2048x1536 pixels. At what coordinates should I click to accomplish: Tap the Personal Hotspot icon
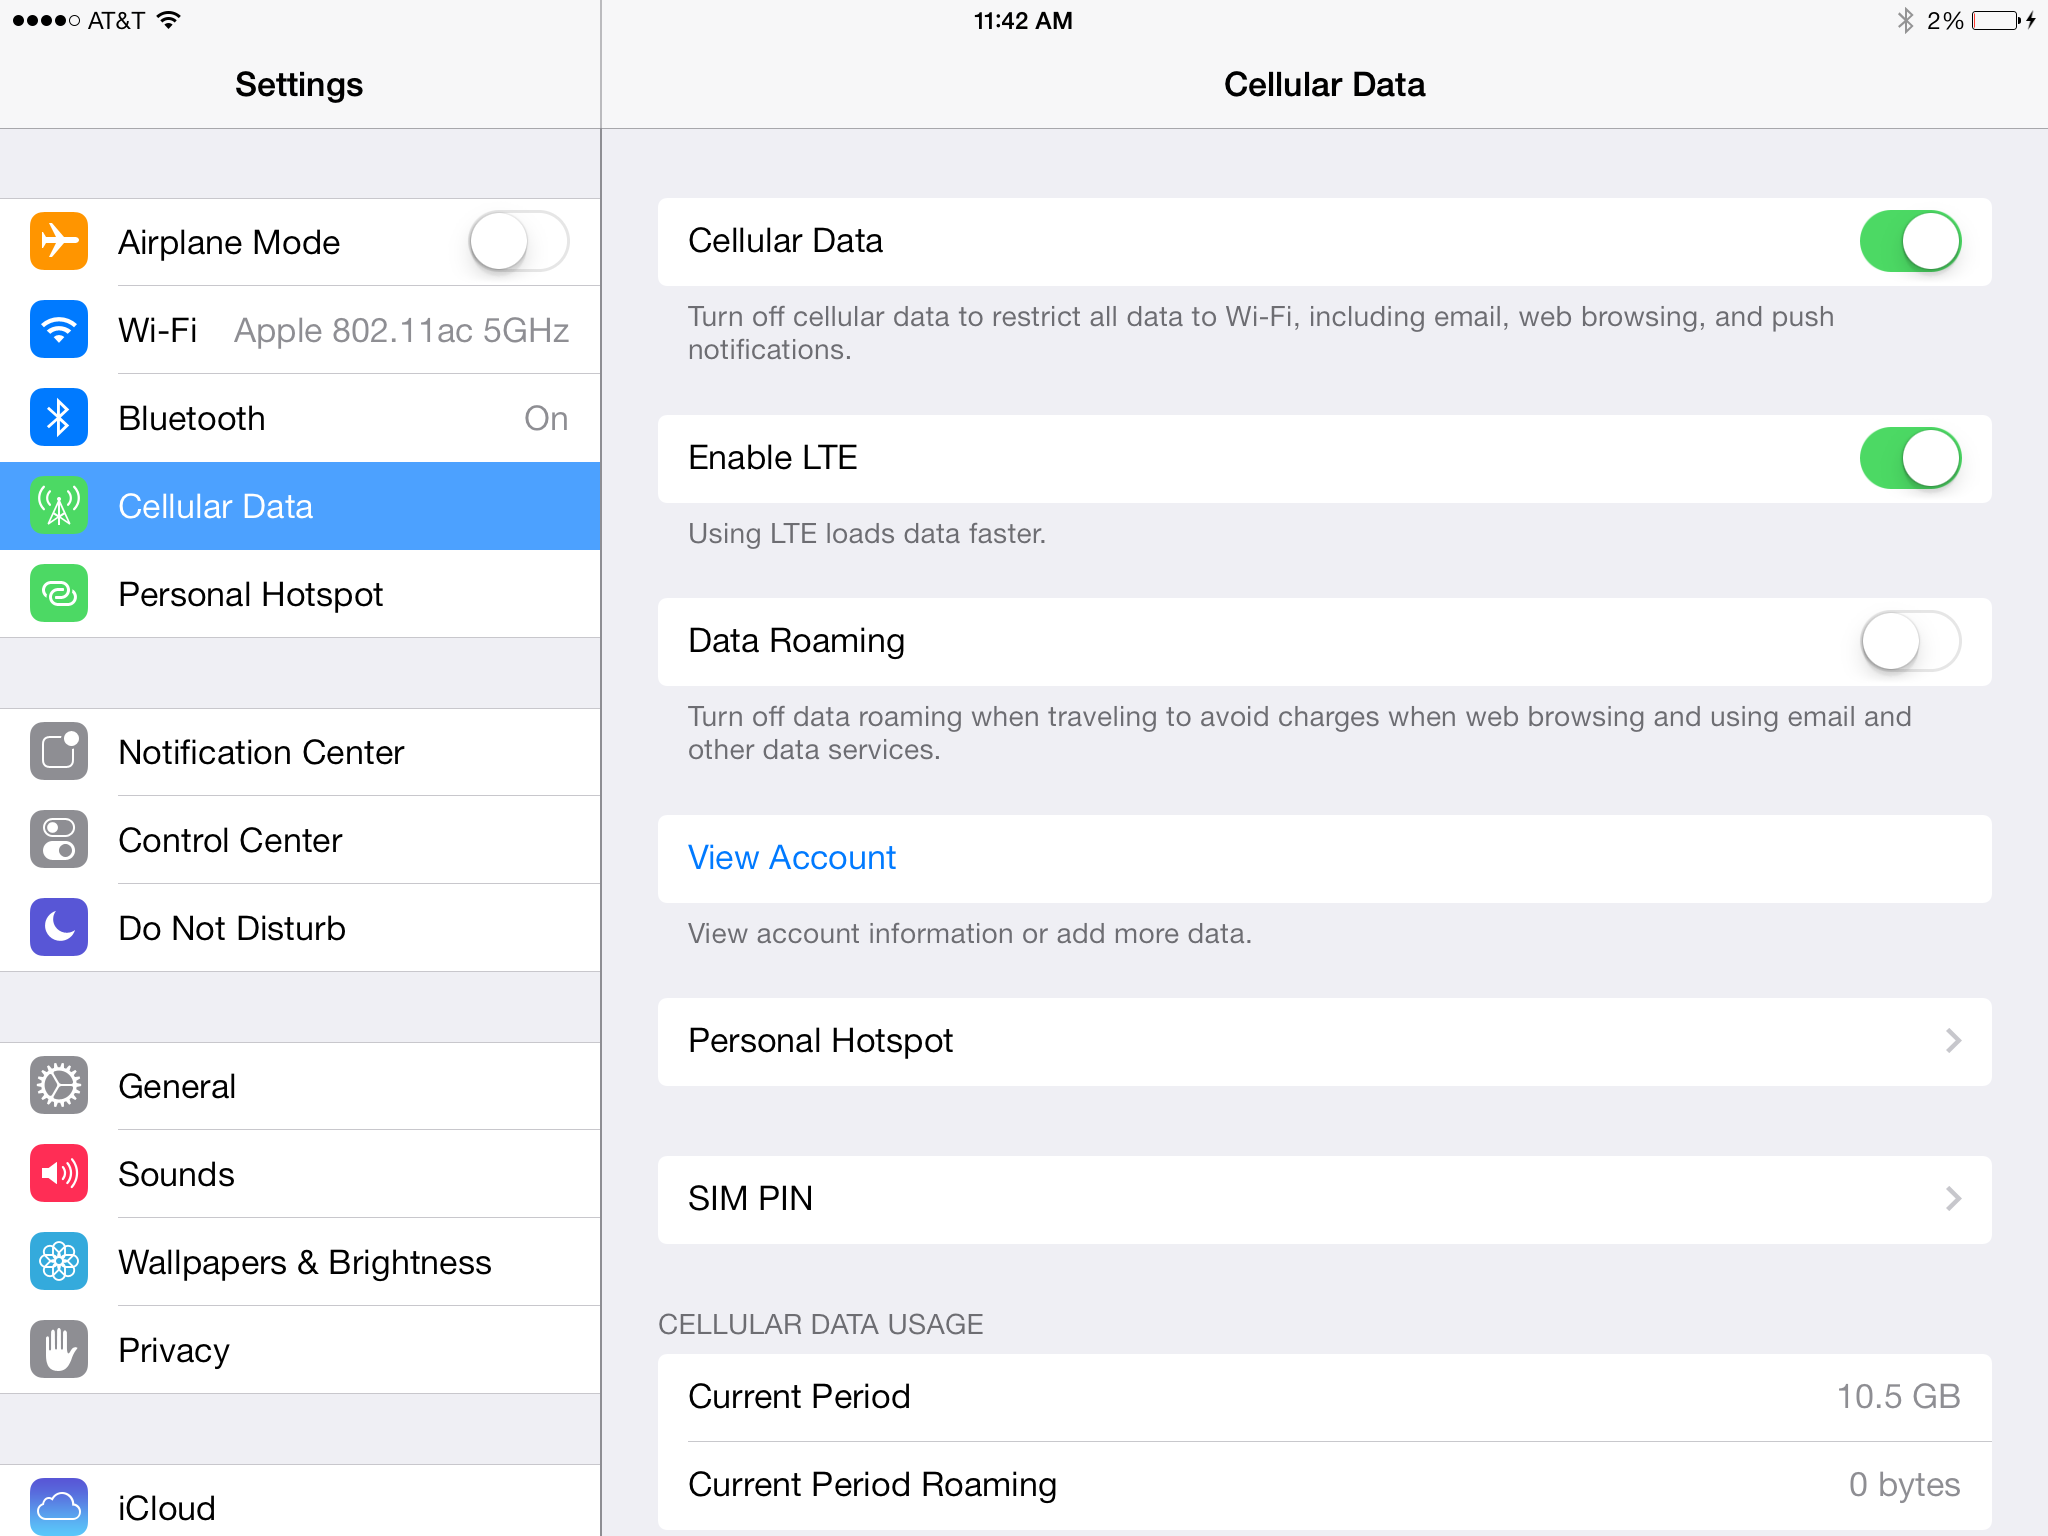tap(56, 592)
